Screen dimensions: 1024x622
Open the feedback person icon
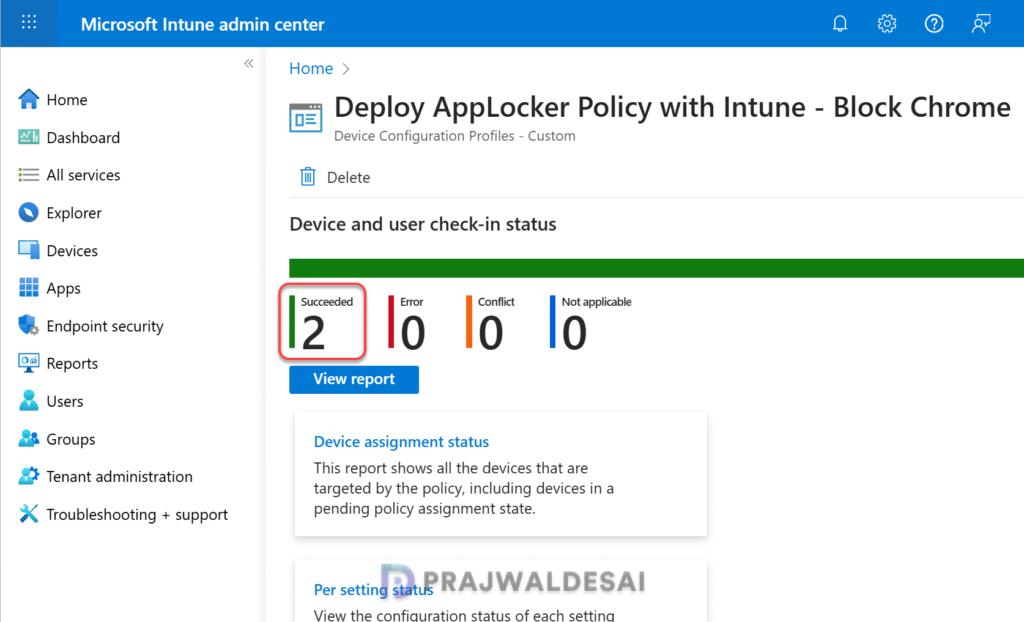click(981, 24)
